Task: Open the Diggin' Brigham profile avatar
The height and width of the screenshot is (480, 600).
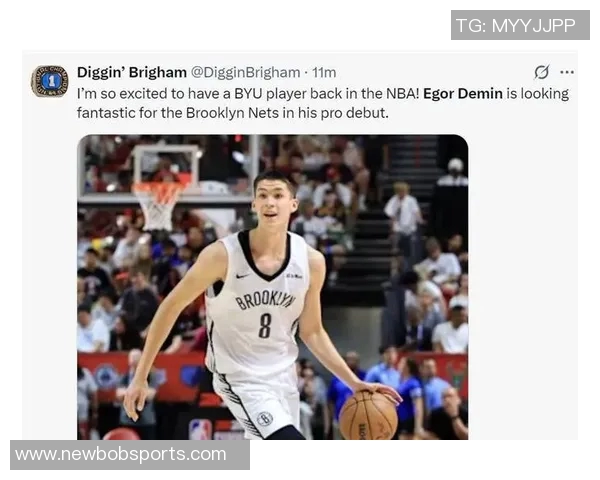Action: (x=49, y=81)
